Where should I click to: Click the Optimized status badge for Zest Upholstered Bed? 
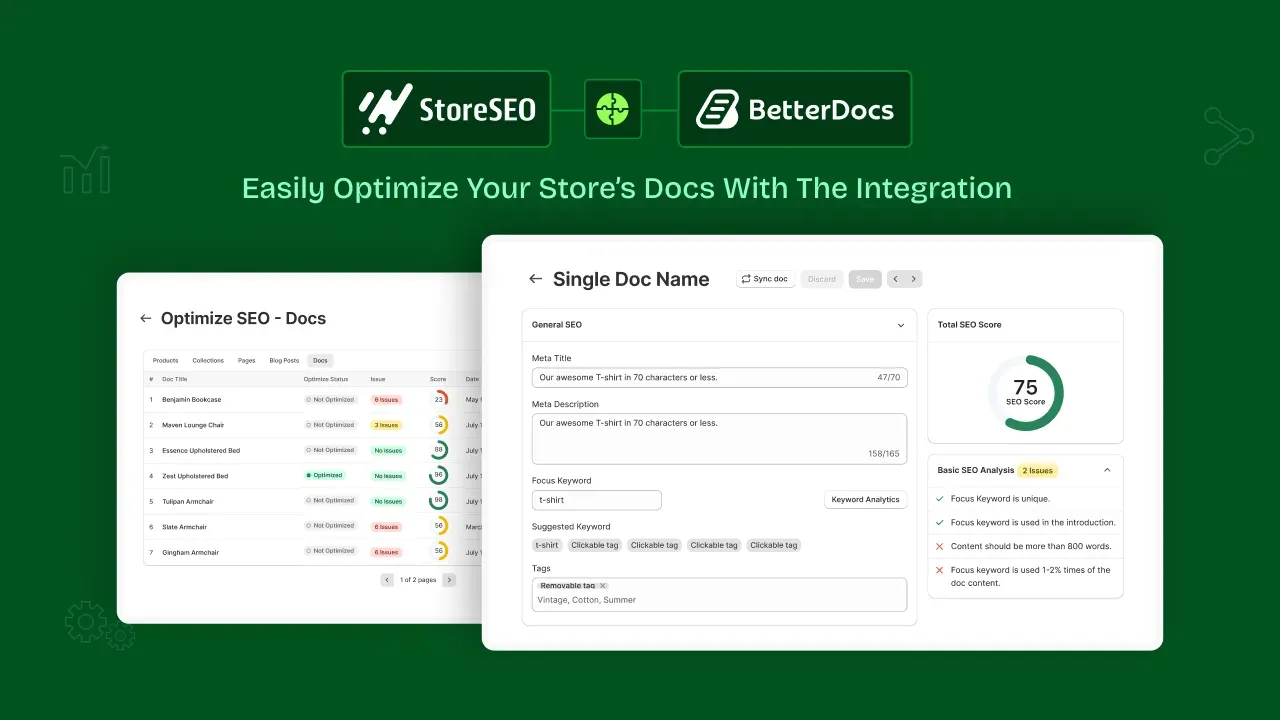coord(326,476)
